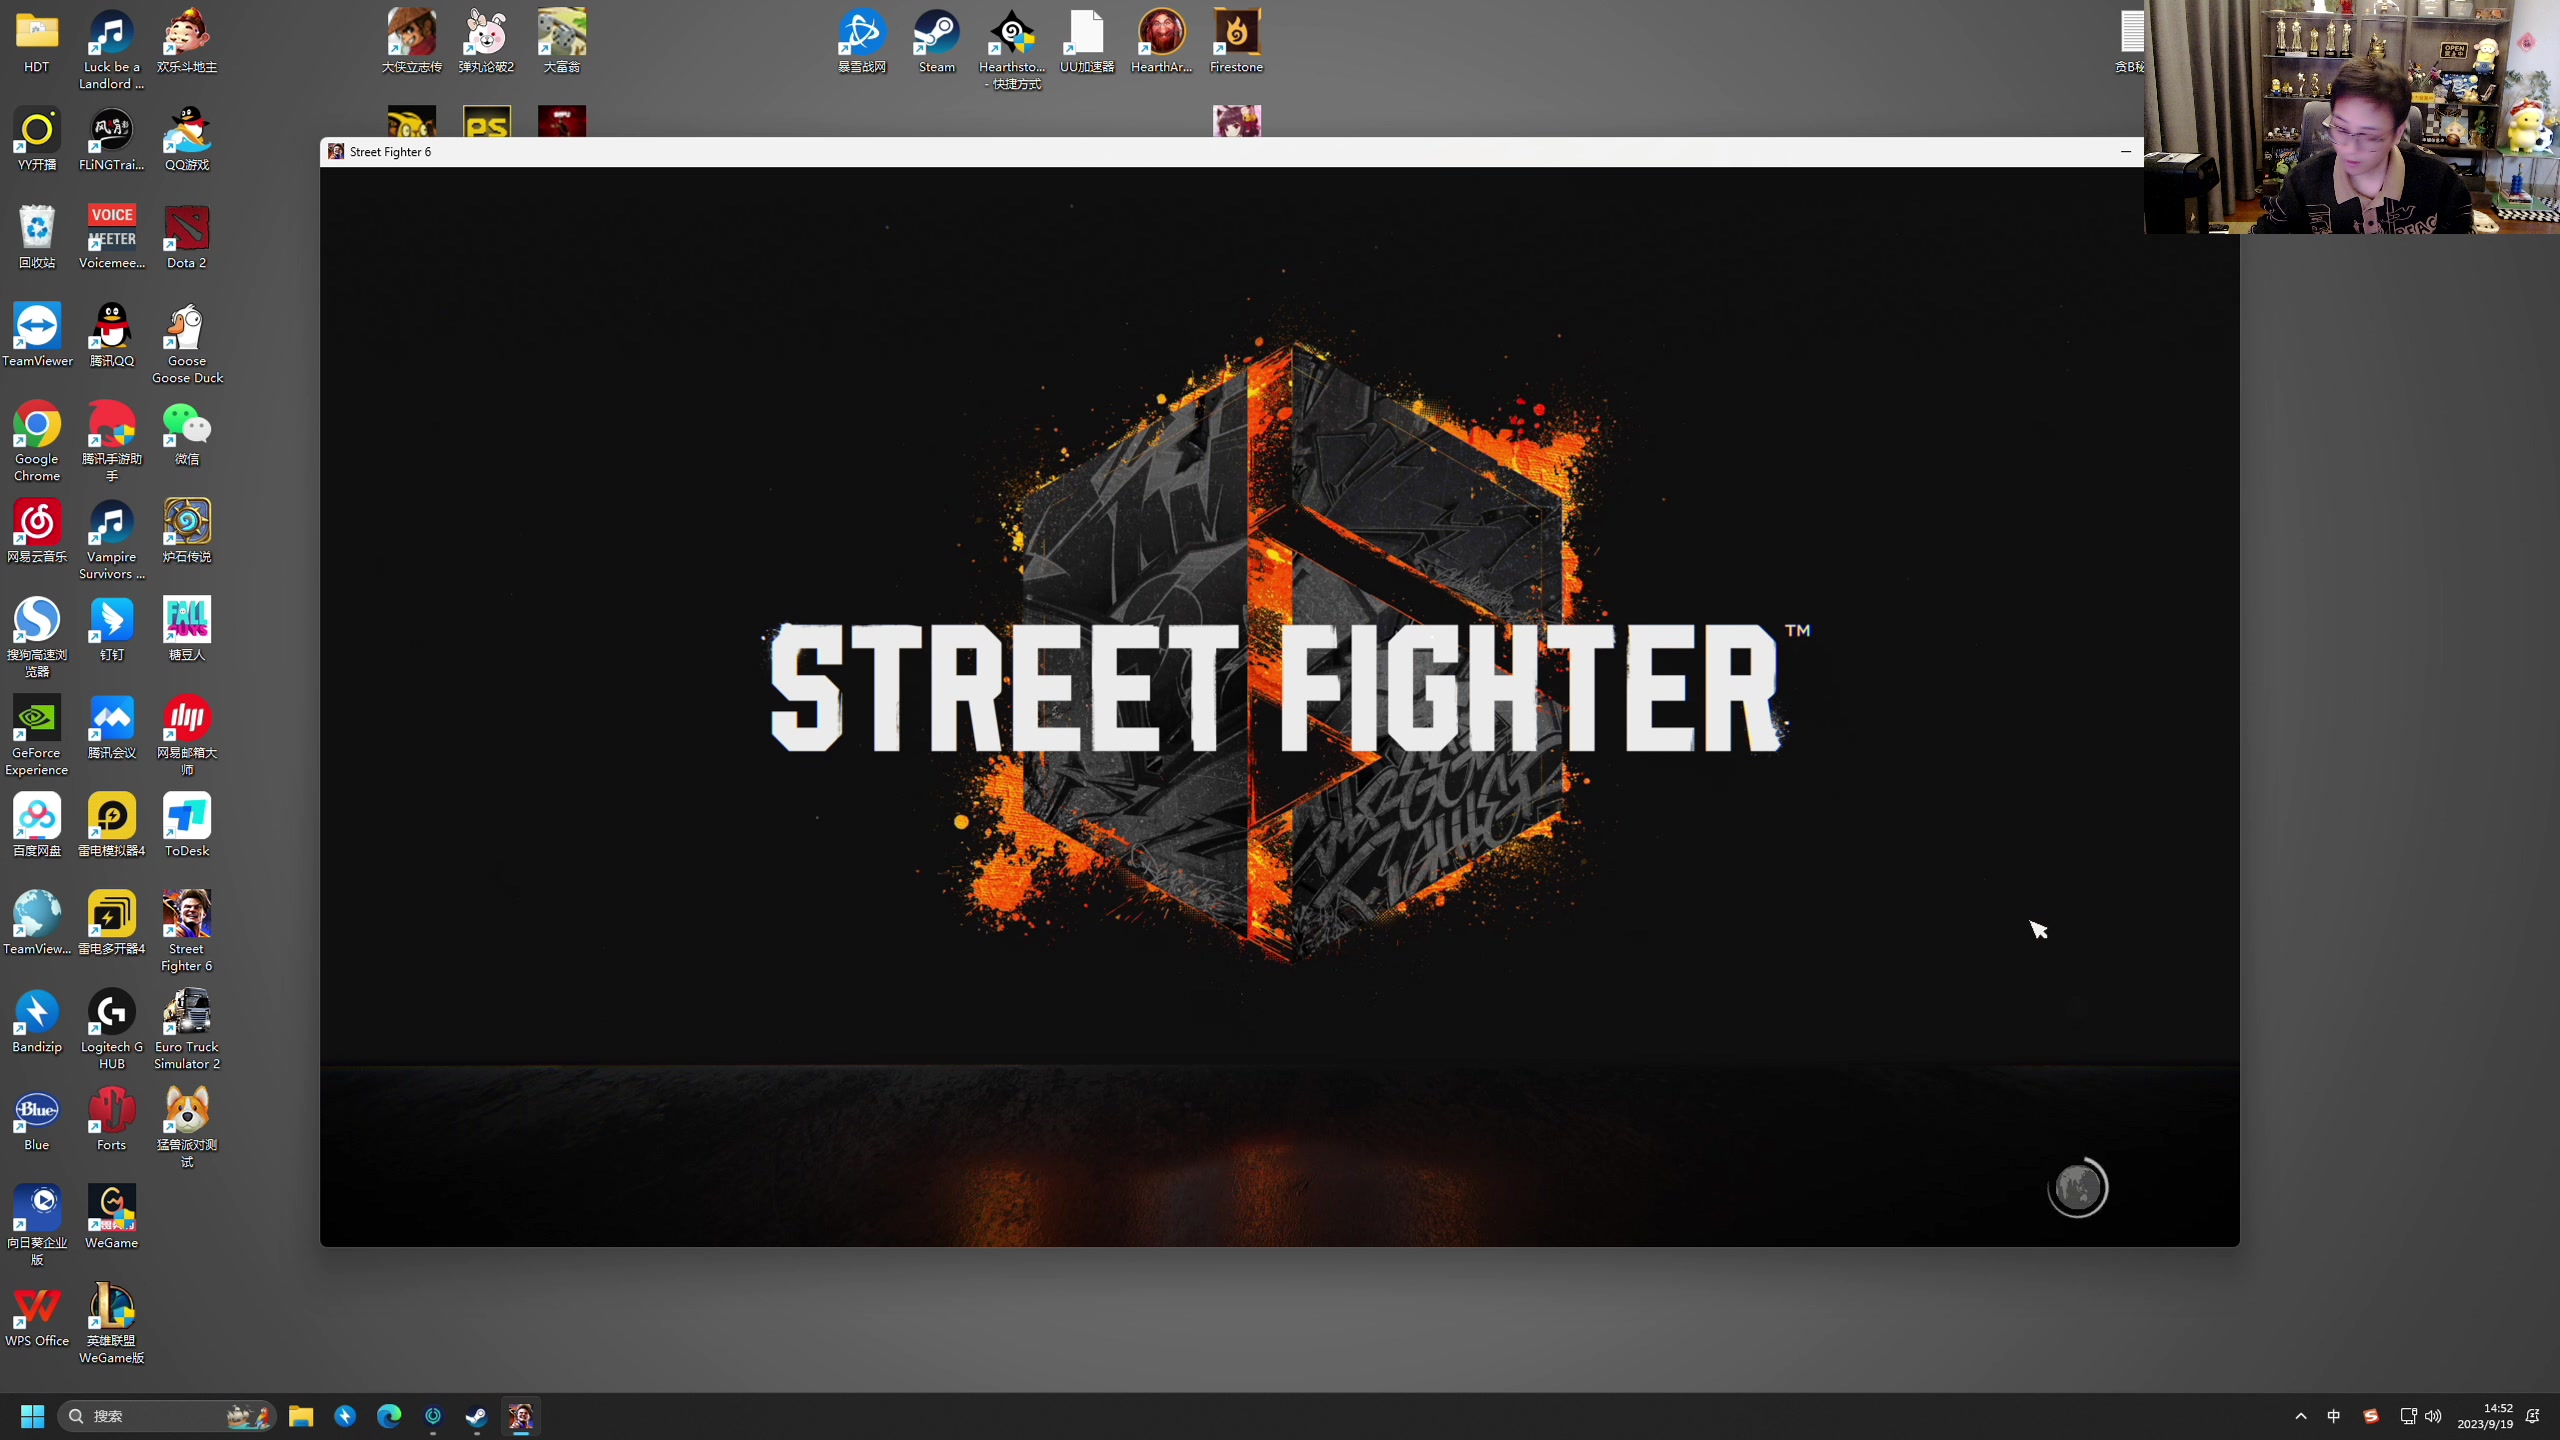Open 网易云音乐 desktop icon
The width and height of the screenshot is (2560, 1440).
tap(37, 532)
